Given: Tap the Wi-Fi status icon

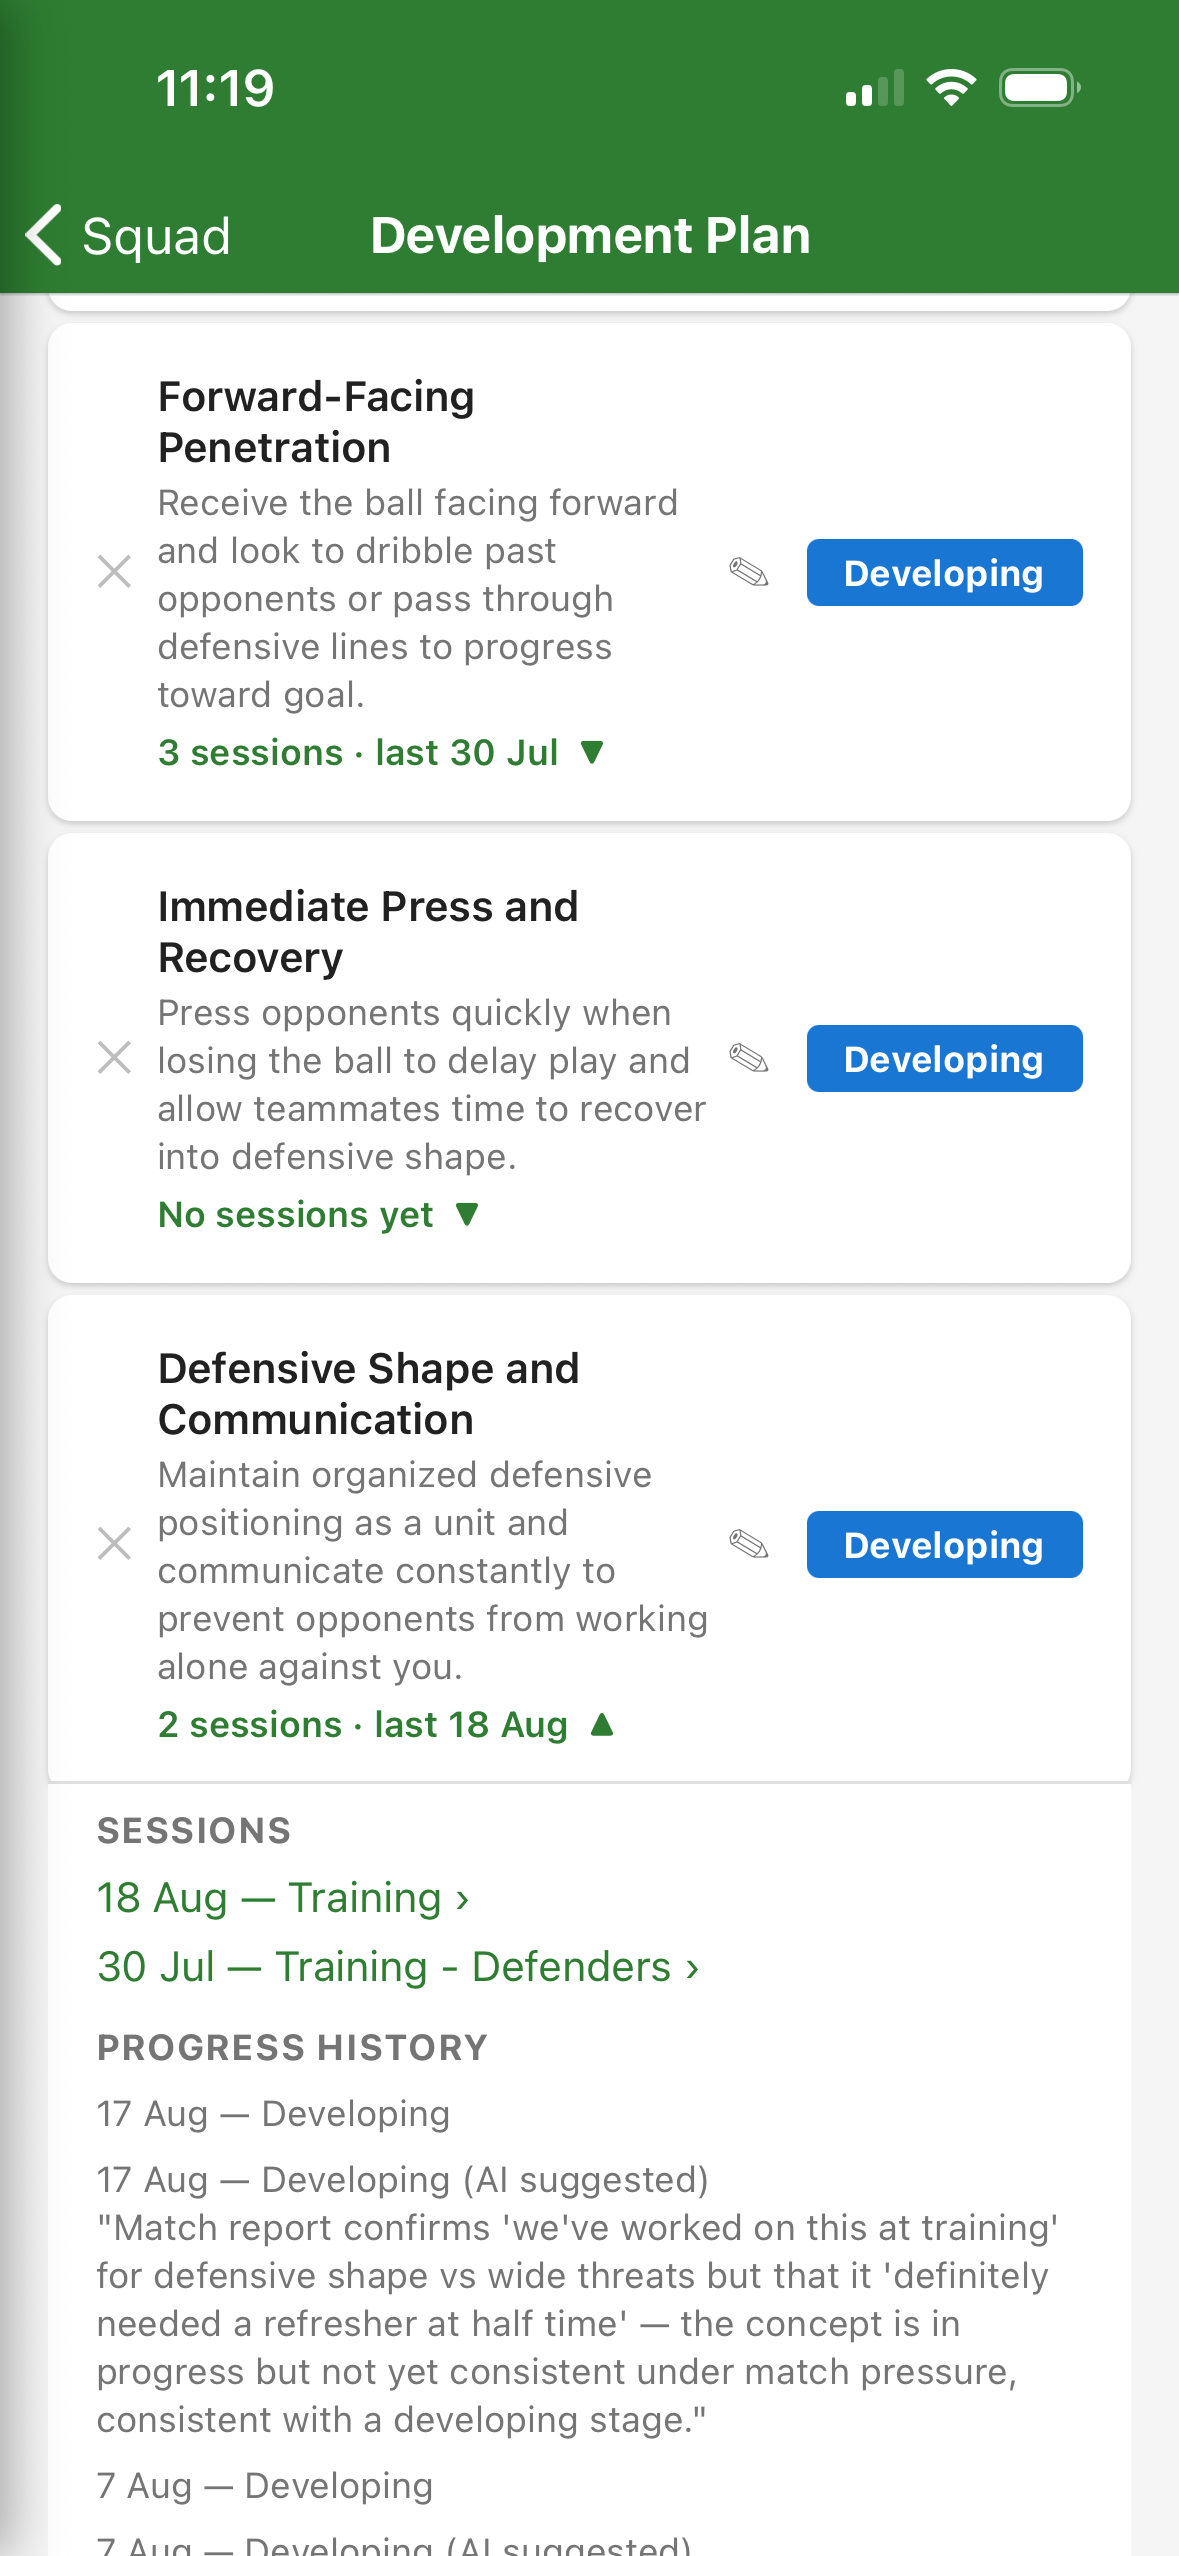Looking at the screenshot, I should pyautogui.click(x=951, y=88).
